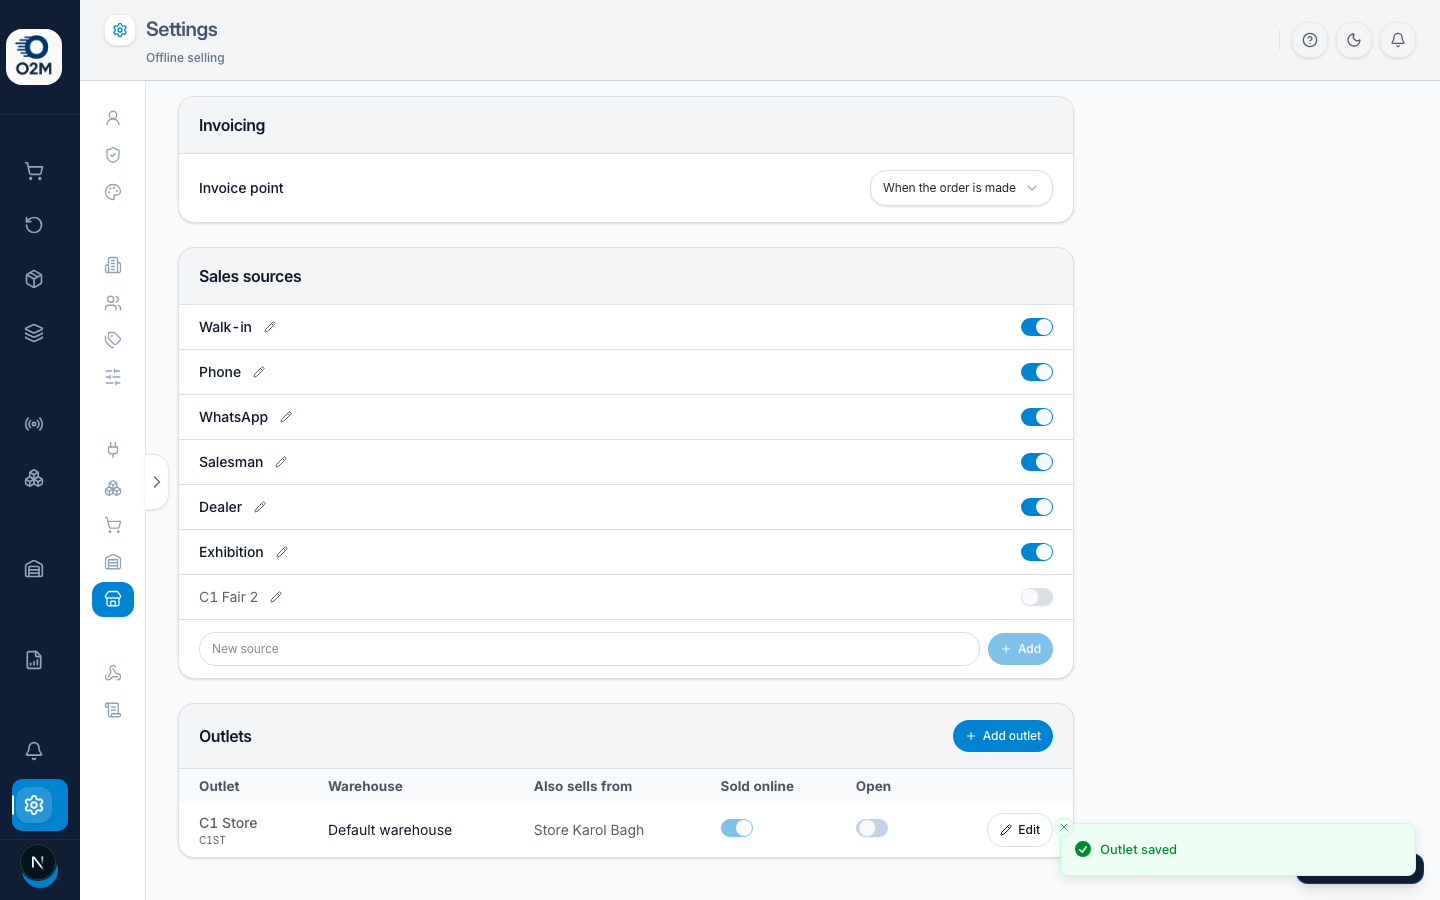
Task: Expand the settings navigation panel chevron
Action: [157, 482]
